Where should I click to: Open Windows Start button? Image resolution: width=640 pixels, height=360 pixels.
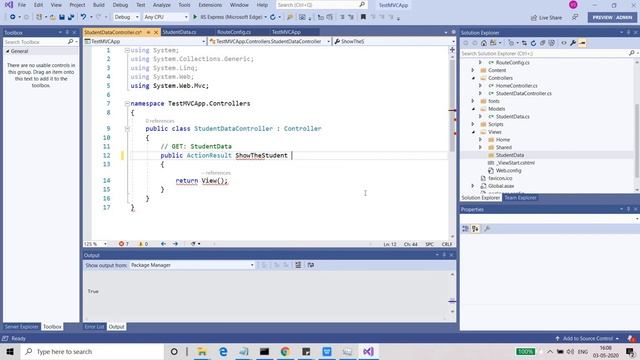10,351
